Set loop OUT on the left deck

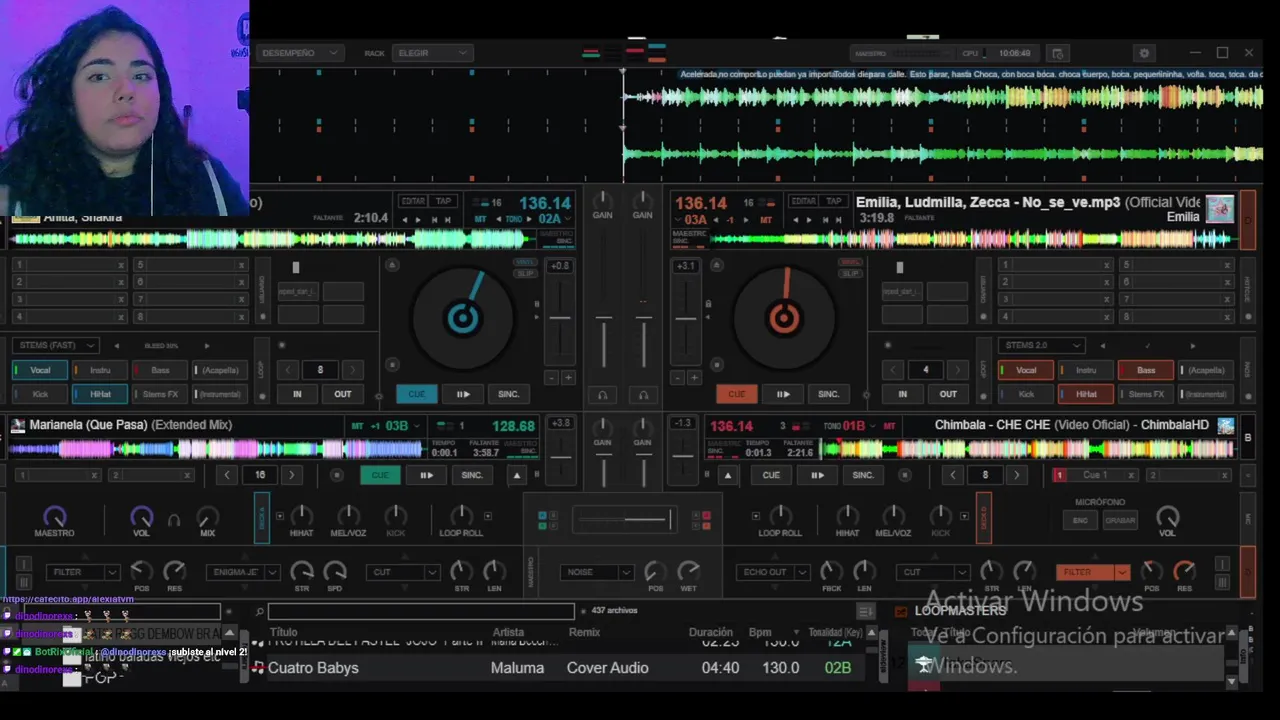(x=343, y=394)
